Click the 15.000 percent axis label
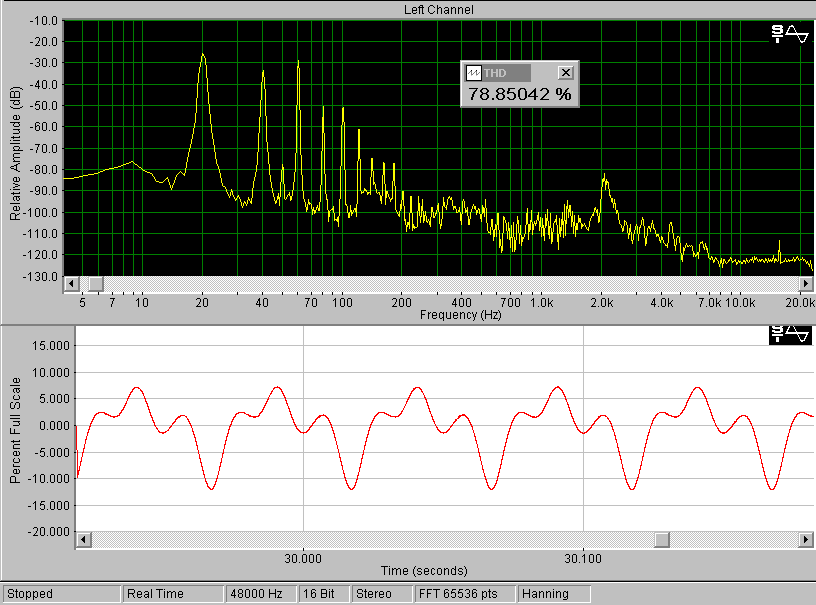Viewport: 816px width, 605px height. (50, 346)
